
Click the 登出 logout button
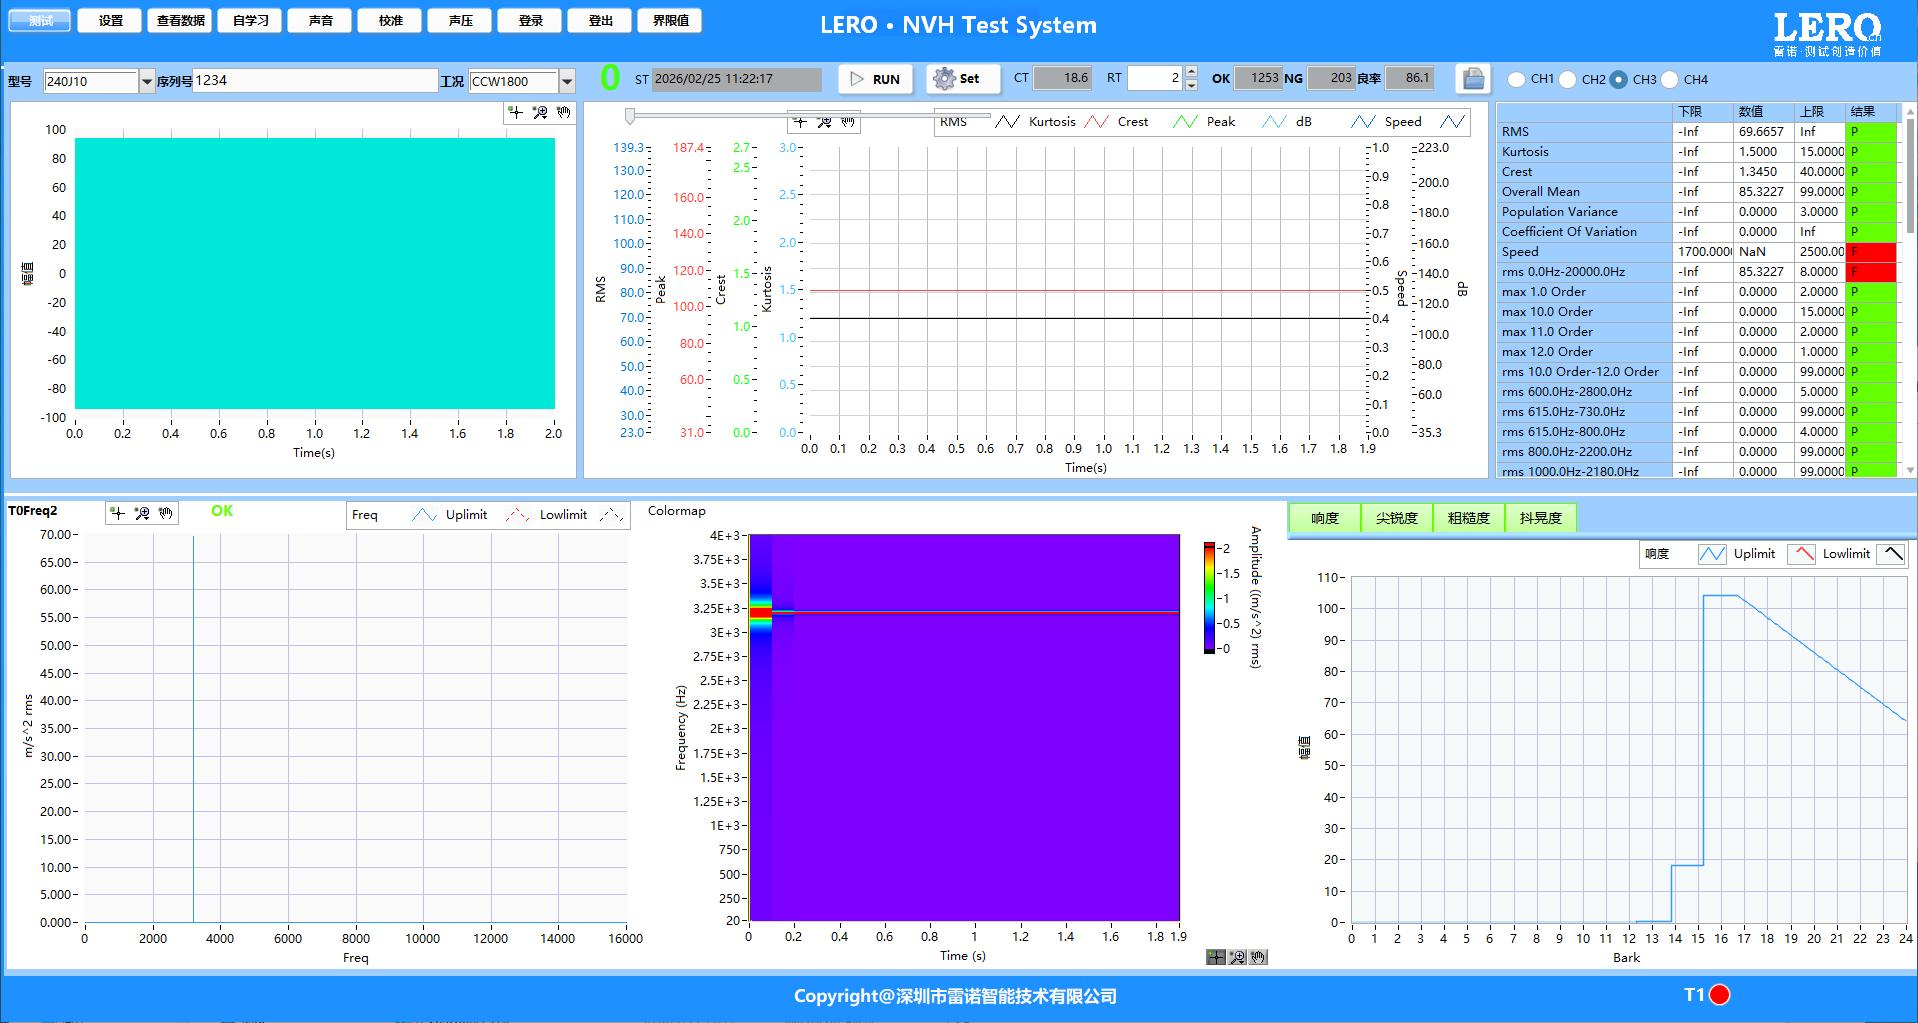coord(601,20)
